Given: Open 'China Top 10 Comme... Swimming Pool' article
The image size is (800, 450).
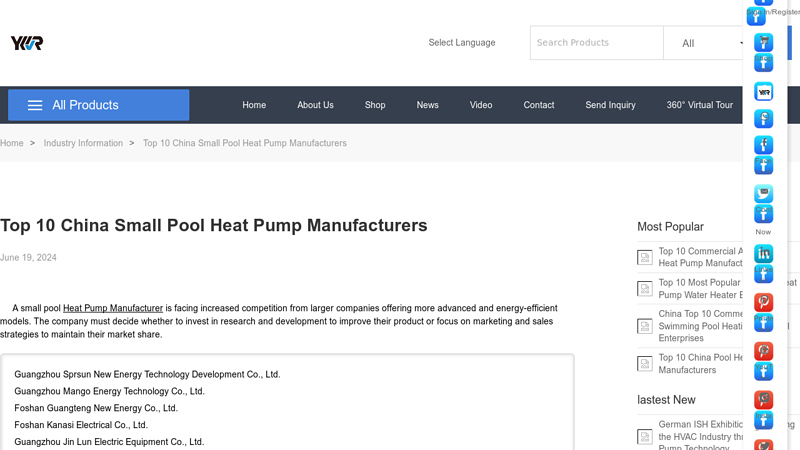Looking at the screenshot, I should [x=701, y=326].
